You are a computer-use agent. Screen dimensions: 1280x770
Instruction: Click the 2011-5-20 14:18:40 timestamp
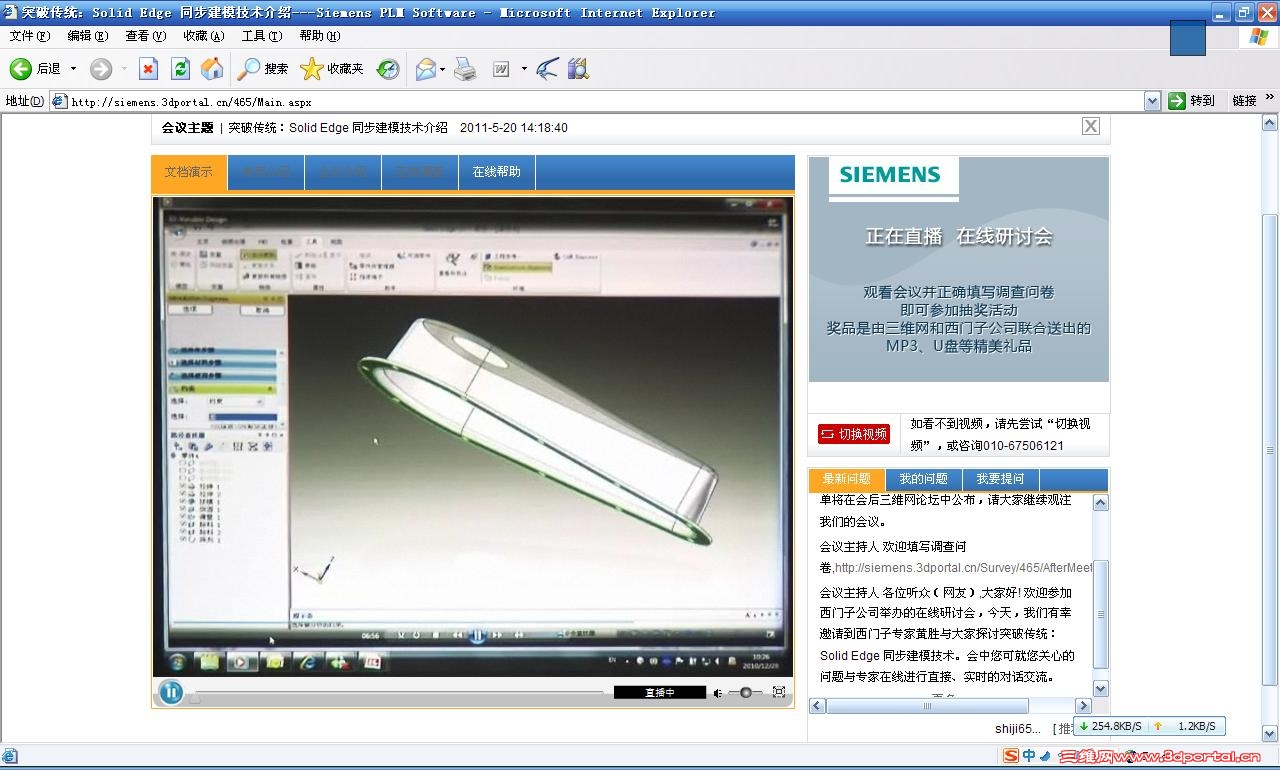click(514, 128)
